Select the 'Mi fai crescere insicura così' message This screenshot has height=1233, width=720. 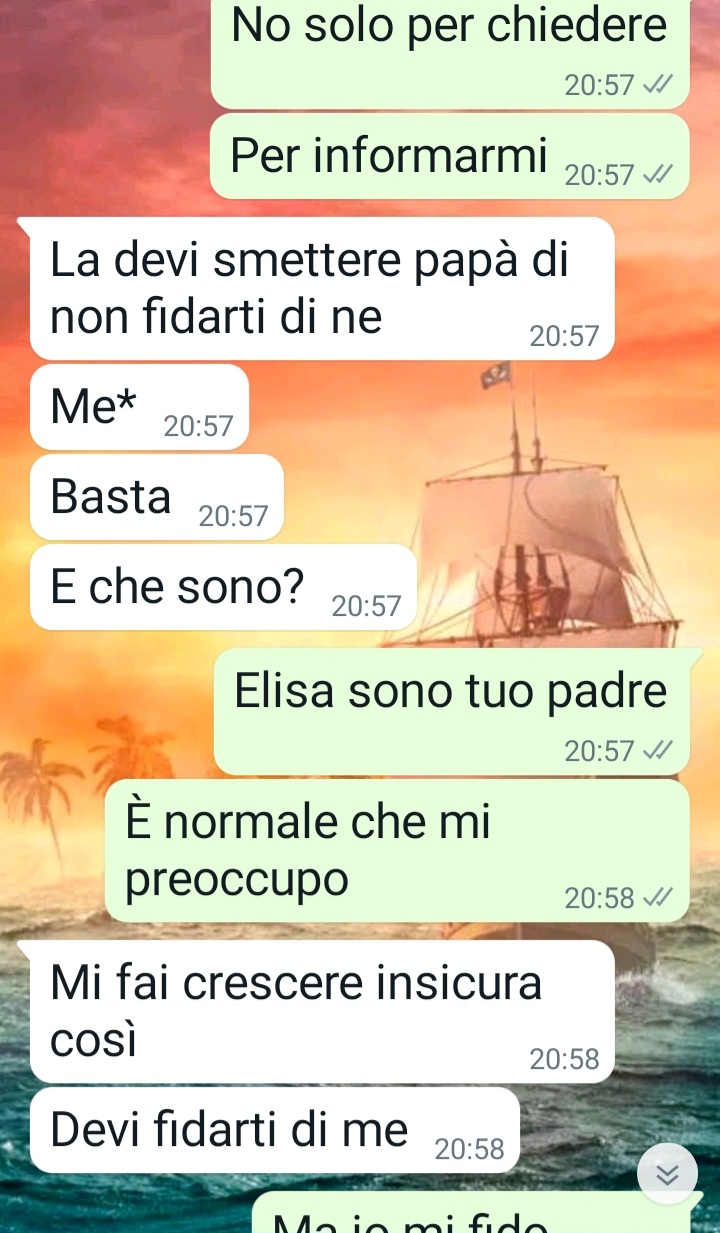tap(321, 1011)
